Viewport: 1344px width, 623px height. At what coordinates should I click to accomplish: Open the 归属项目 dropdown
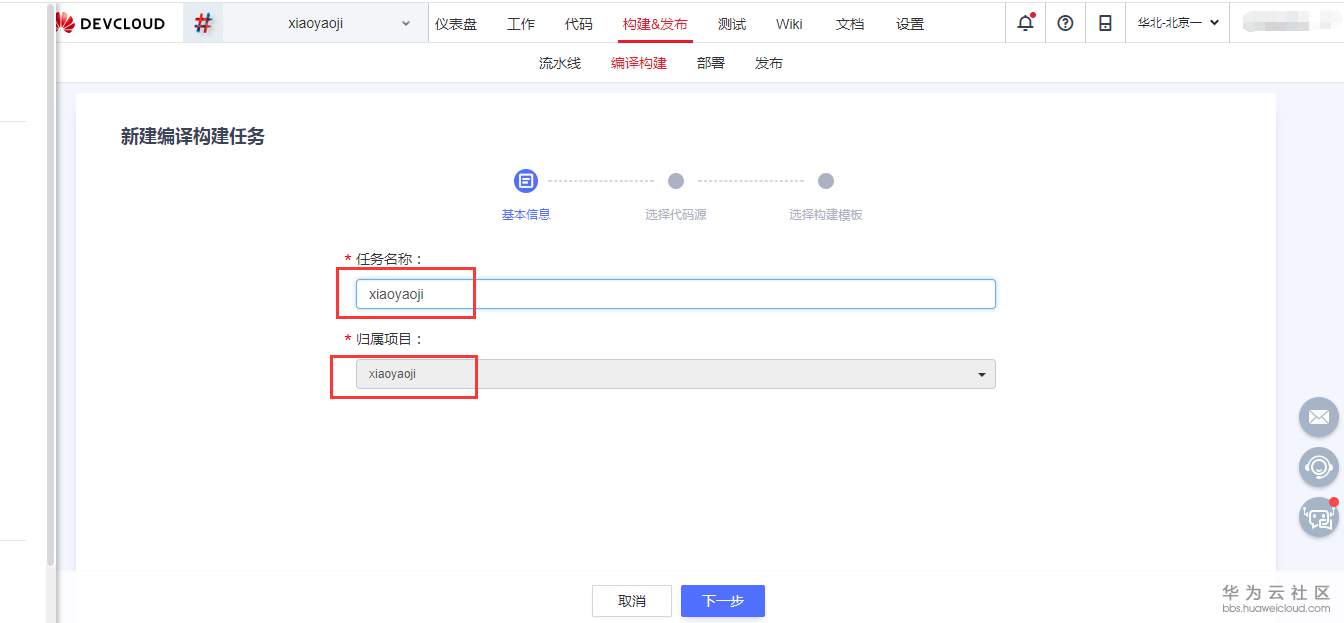coord(981,373)
